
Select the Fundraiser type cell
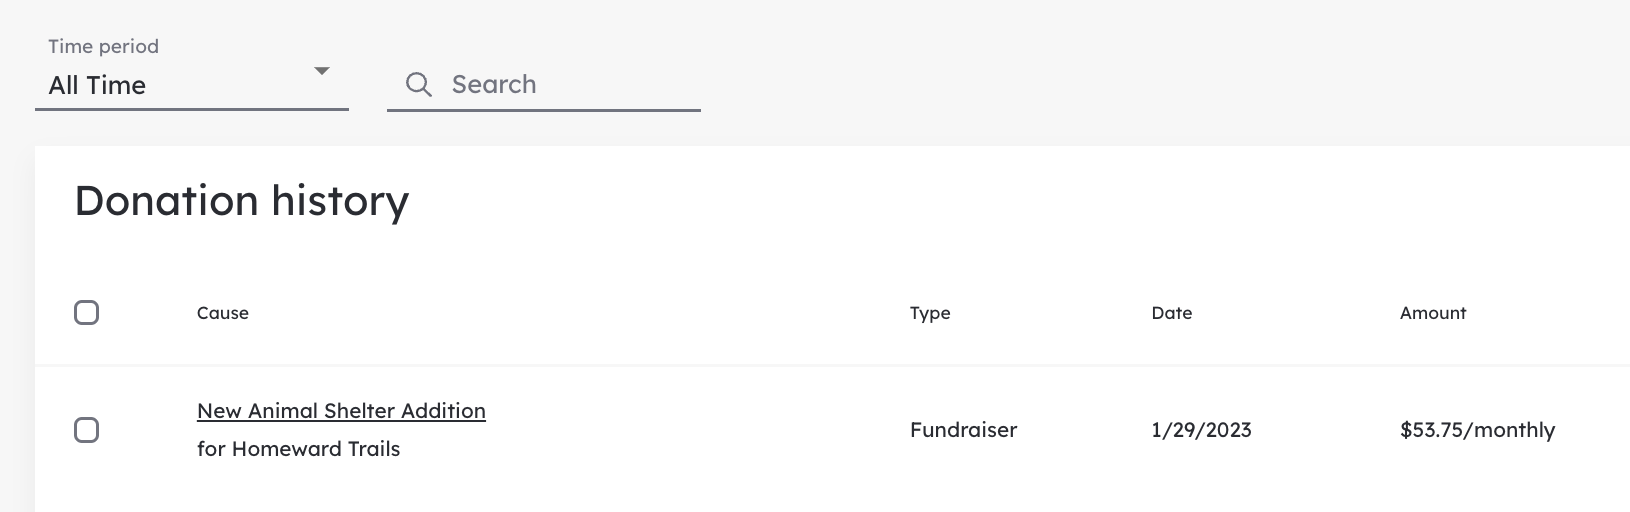click(x=963, y=430)
